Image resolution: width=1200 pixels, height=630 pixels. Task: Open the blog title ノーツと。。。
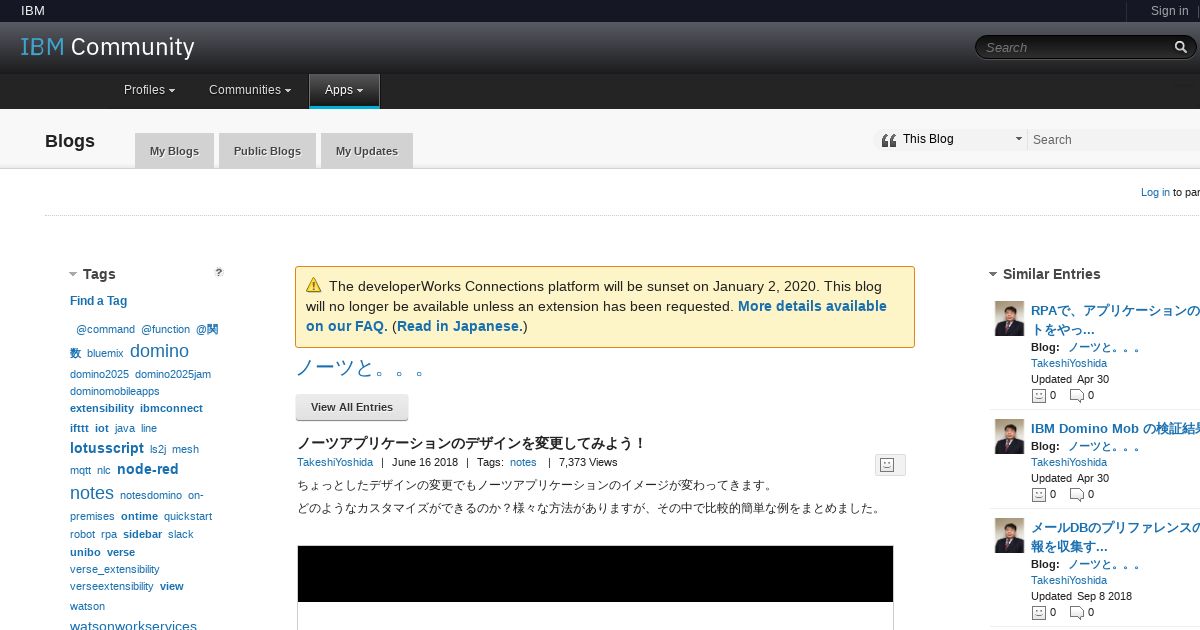click(x=361, y=367)
